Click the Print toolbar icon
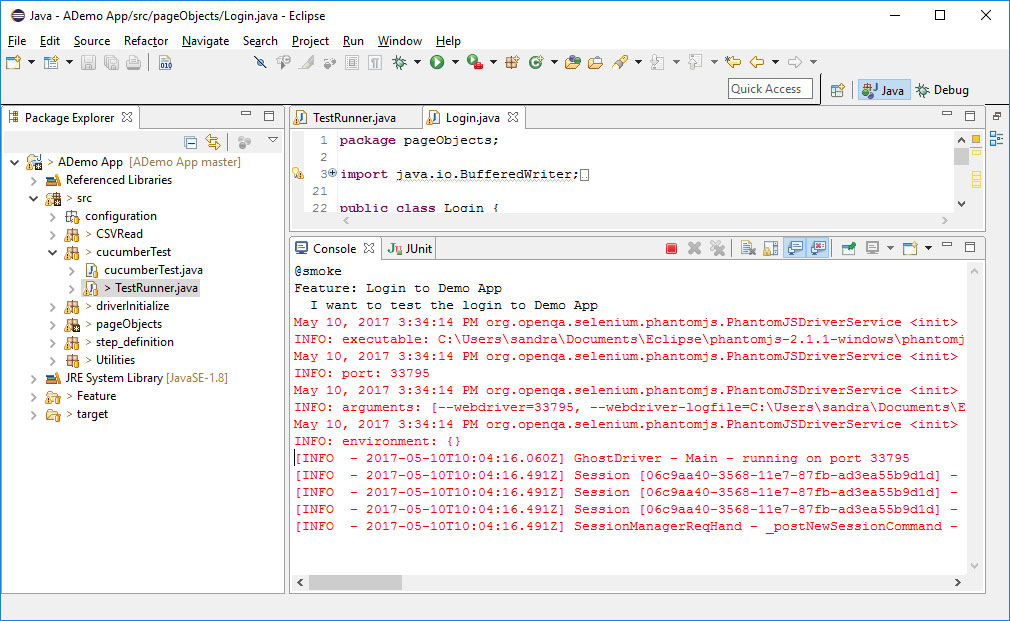The image size is (1010, 621). coord(133,62)
